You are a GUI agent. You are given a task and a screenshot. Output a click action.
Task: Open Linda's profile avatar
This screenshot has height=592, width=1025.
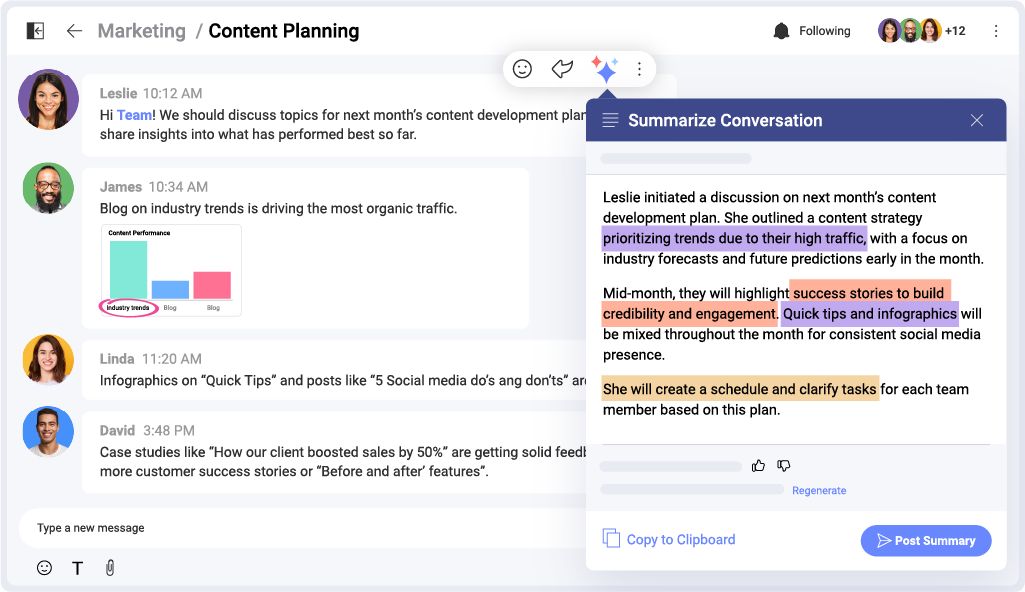(x=48, y=359)
